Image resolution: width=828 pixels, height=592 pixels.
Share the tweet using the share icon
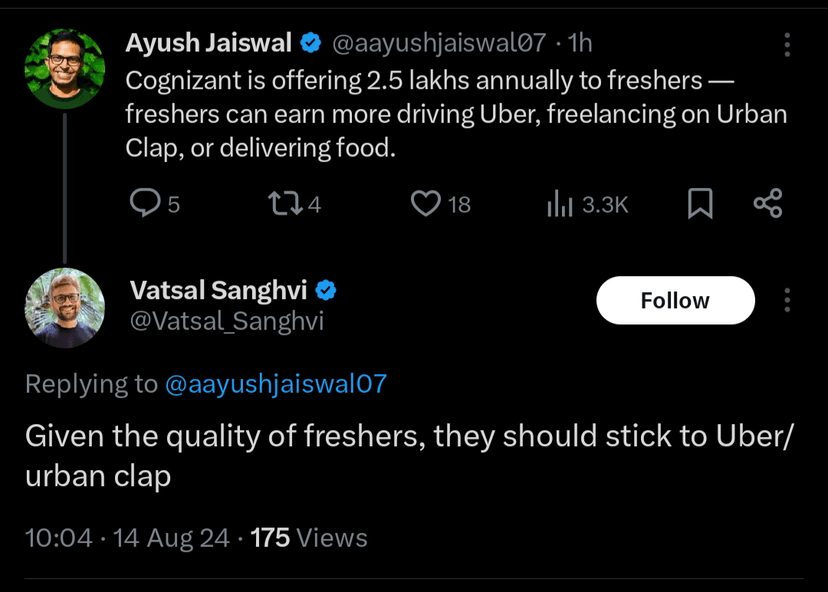click(767, 204)
